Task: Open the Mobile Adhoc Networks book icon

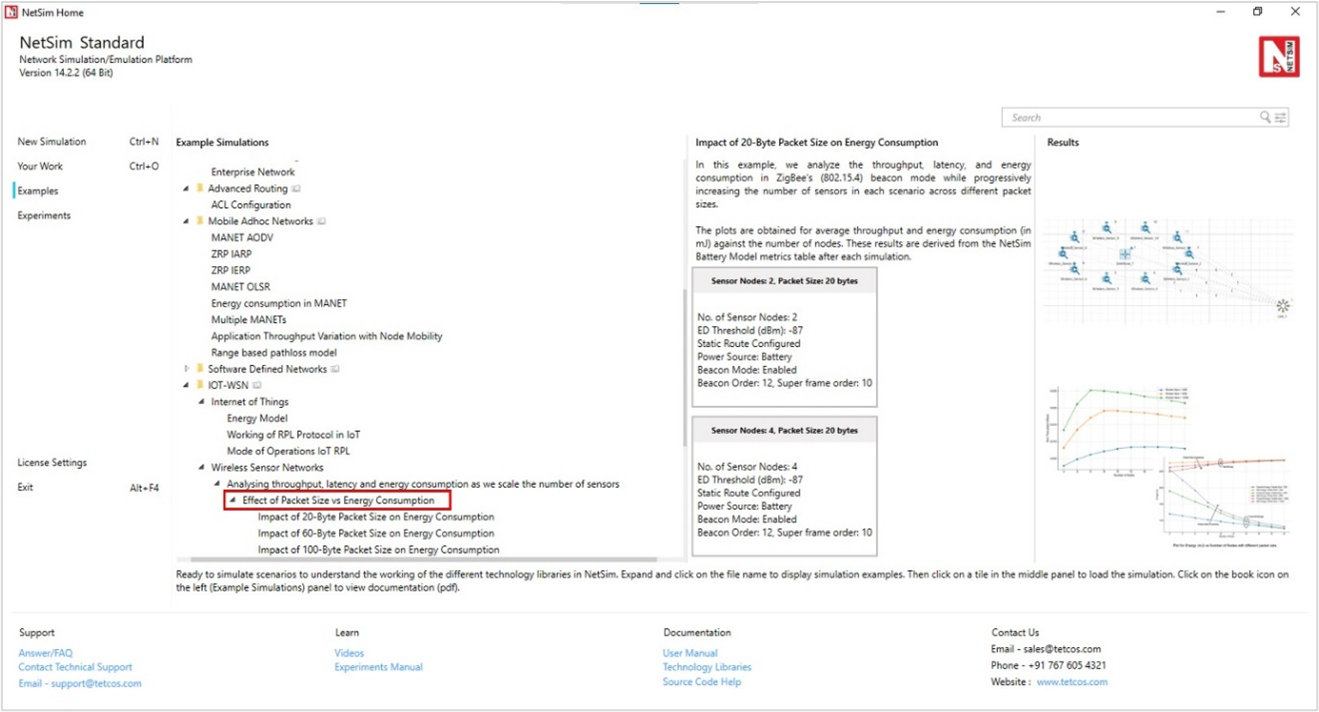Action: pos(321,221)
